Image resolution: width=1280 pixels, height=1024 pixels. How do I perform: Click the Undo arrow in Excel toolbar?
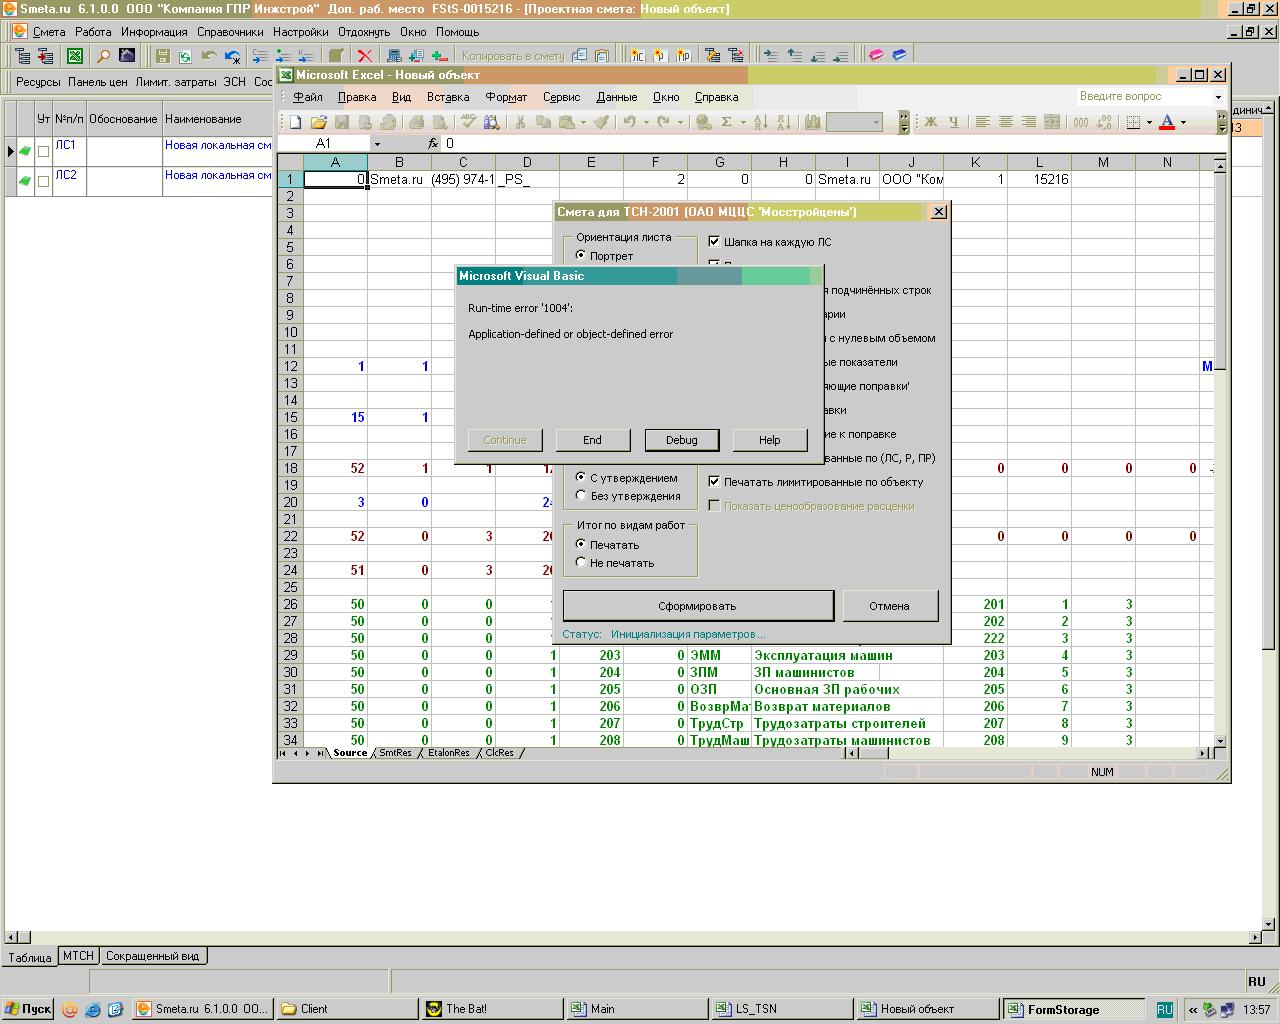coord(630,122)
